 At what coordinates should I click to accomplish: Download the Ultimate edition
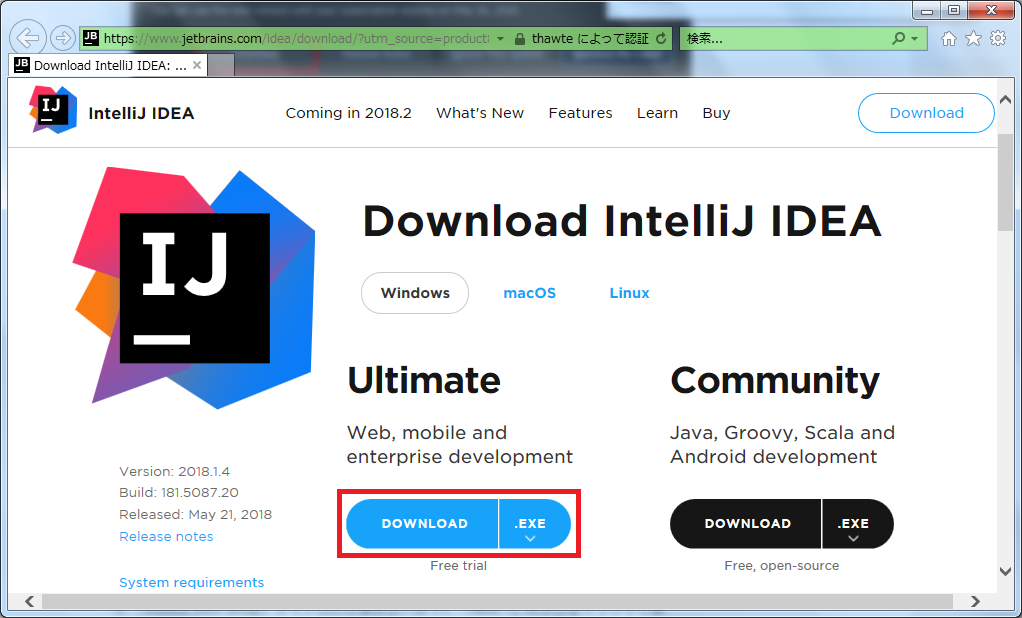(x=422, y=524)
